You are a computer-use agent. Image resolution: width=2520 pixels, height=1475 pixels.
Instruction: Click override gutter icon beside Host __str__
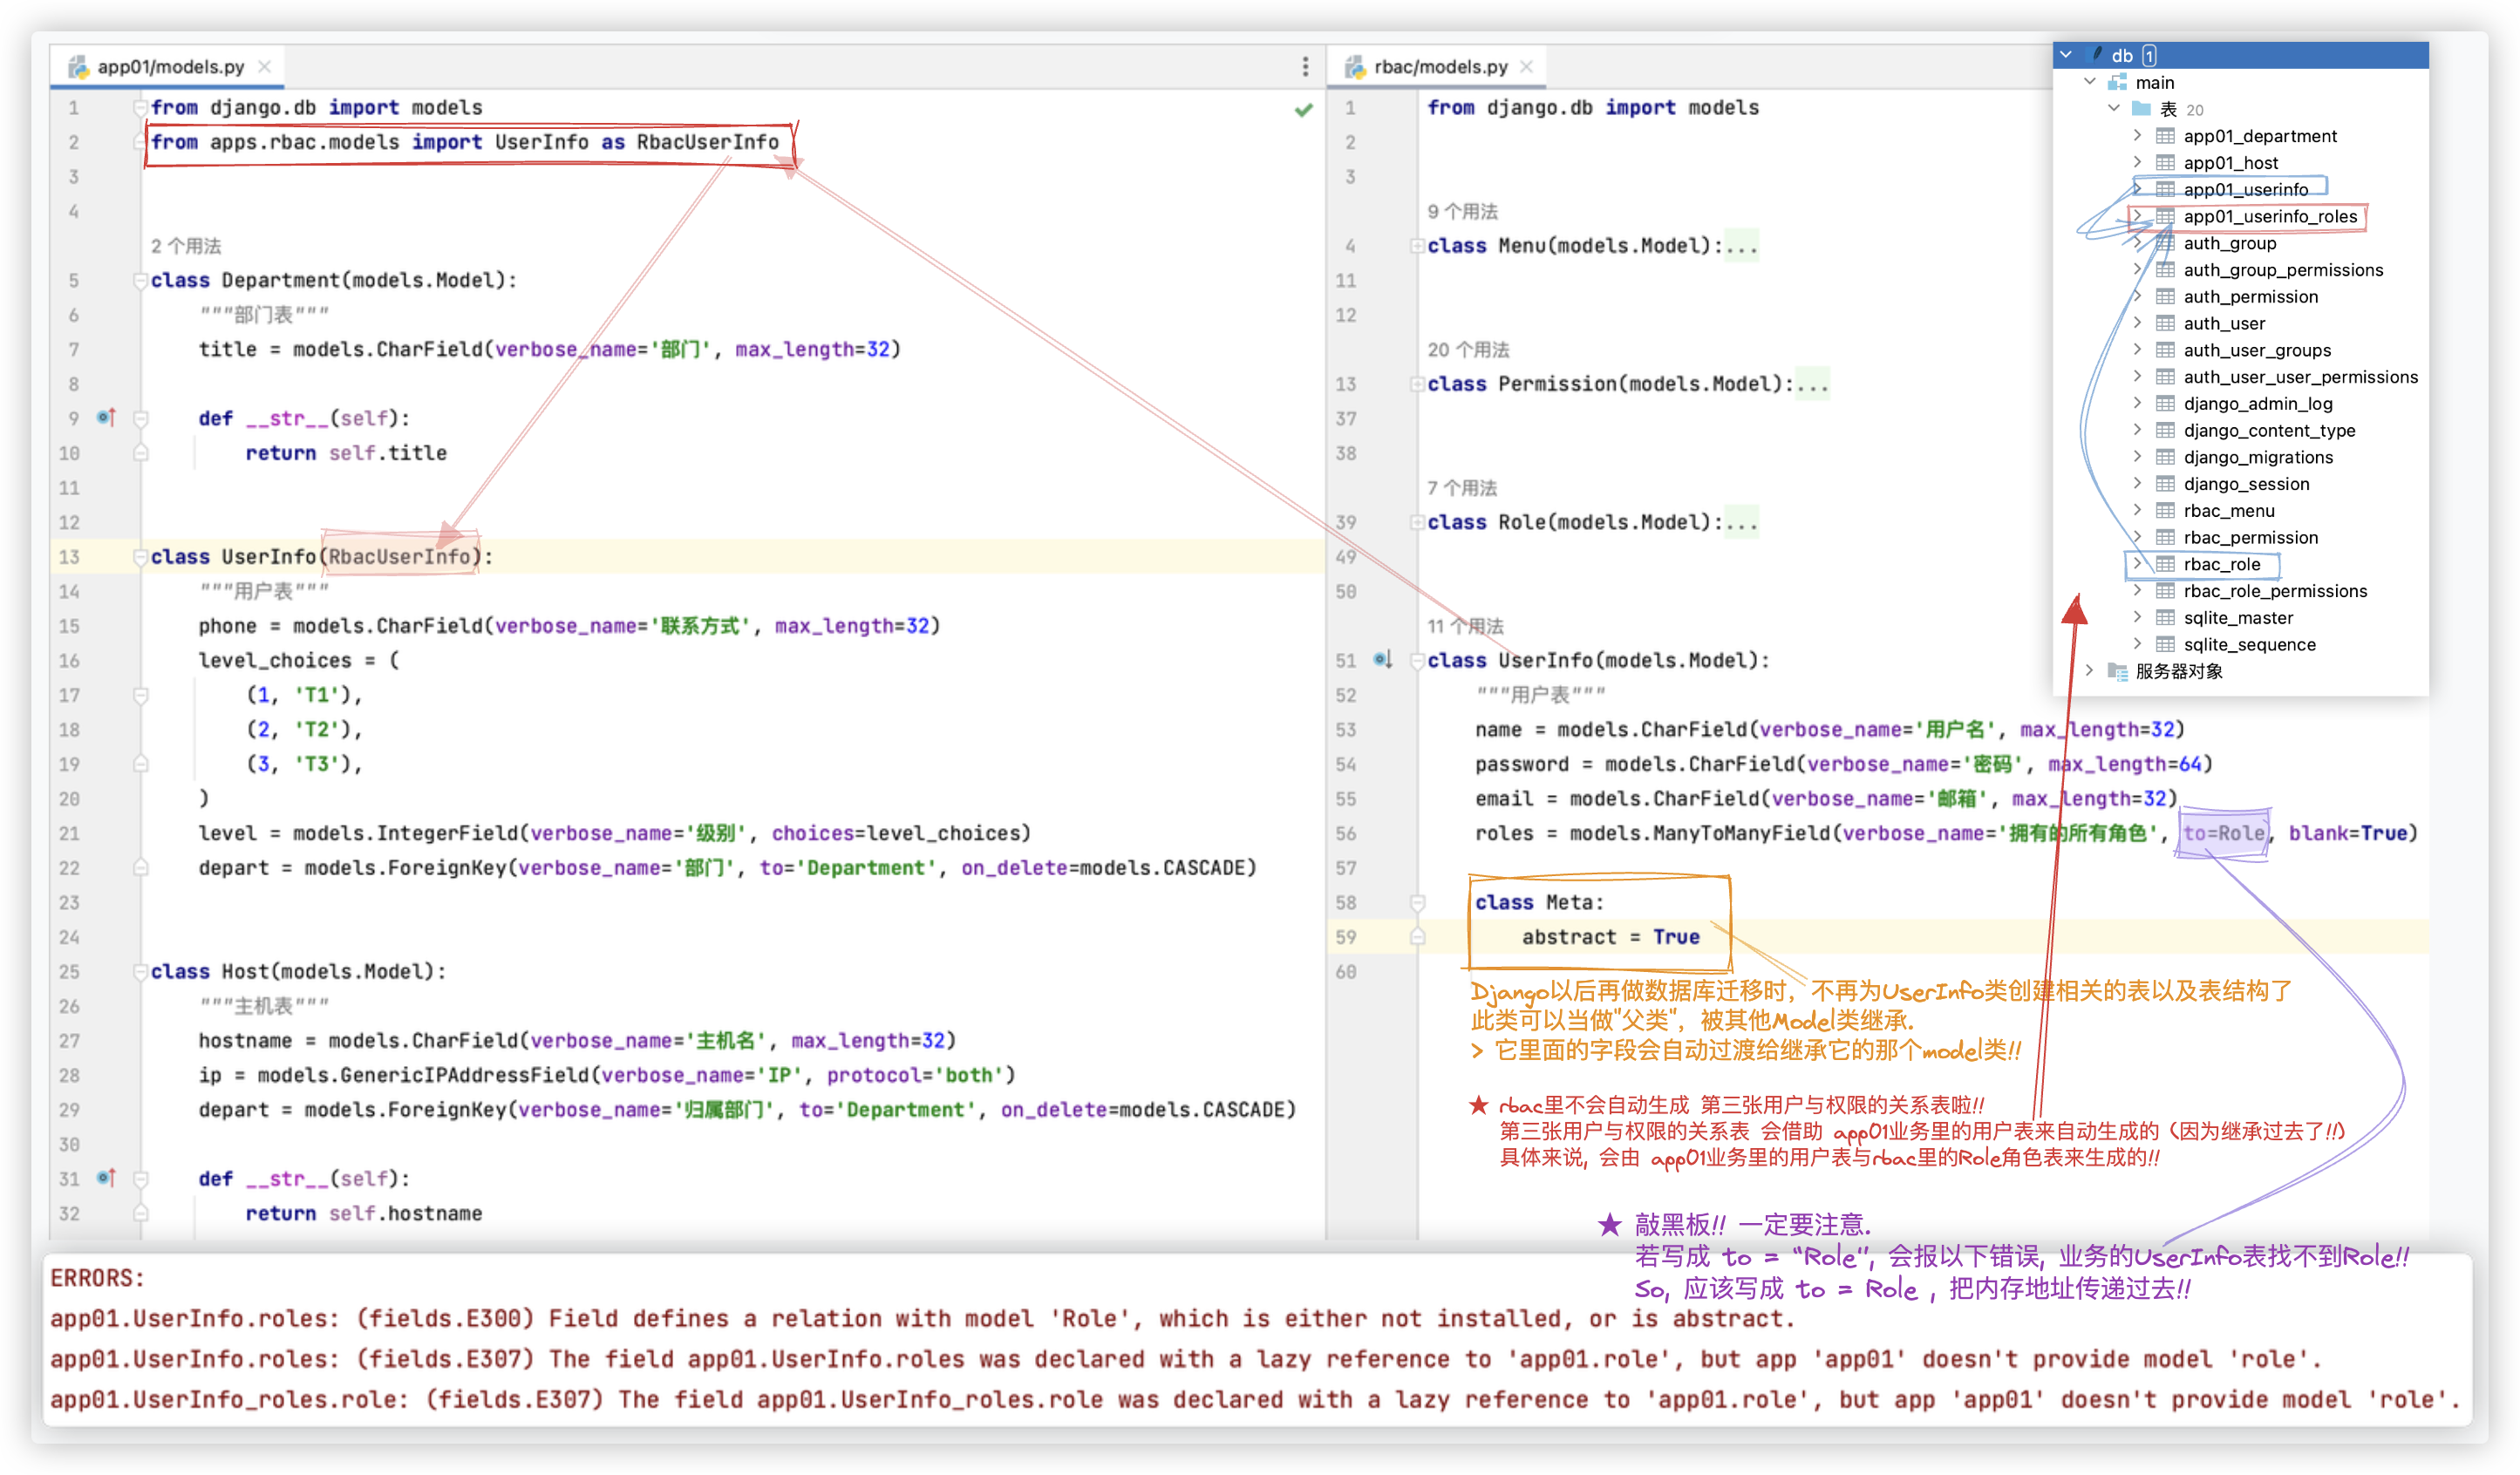[x=106, y=1177]
